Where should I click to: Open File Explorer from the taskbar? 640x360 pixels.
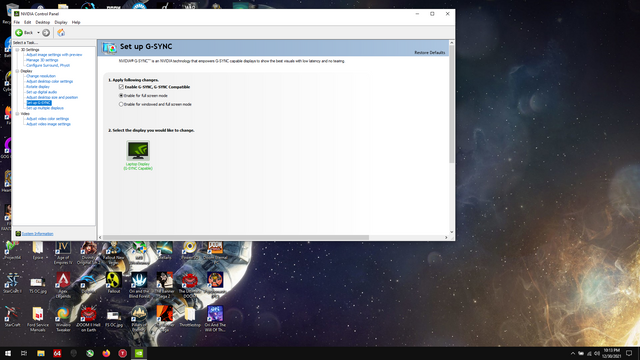(x=41, y=353)
